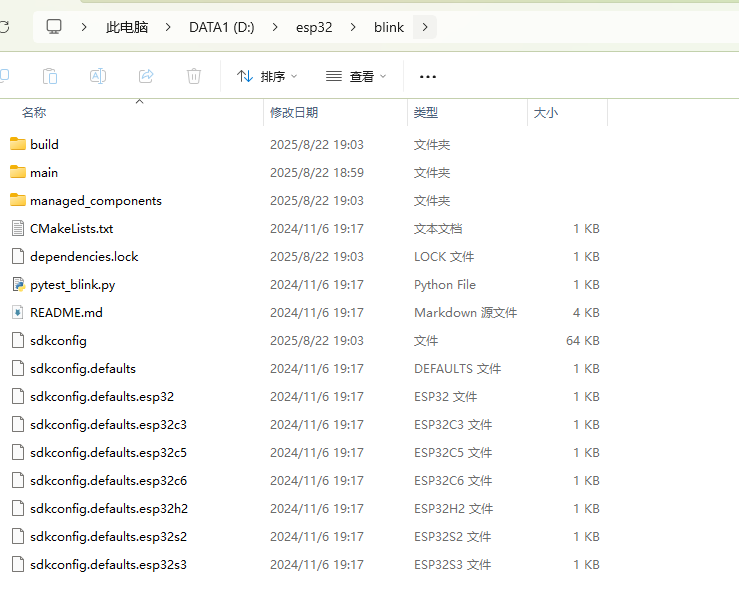This screenshot has height=613, width=739.
Task: Select the sdkconfig.defaults.esp32s3 file name
Action: coord(108,565)
